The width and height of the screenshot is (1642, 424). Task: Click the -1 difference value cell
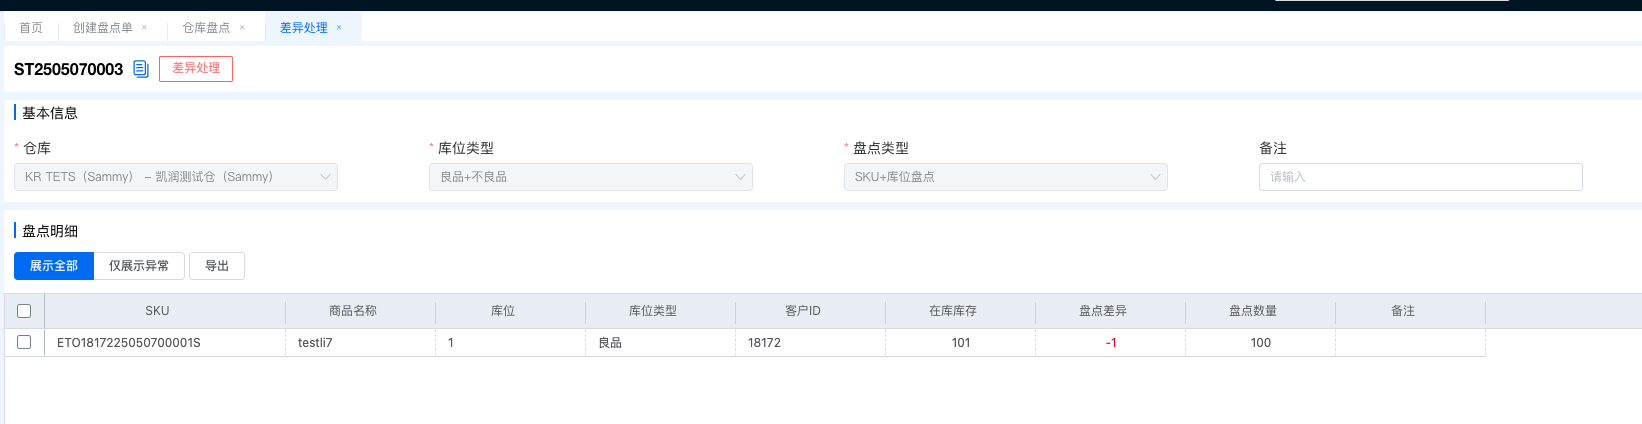click(x=1110, y=343)
